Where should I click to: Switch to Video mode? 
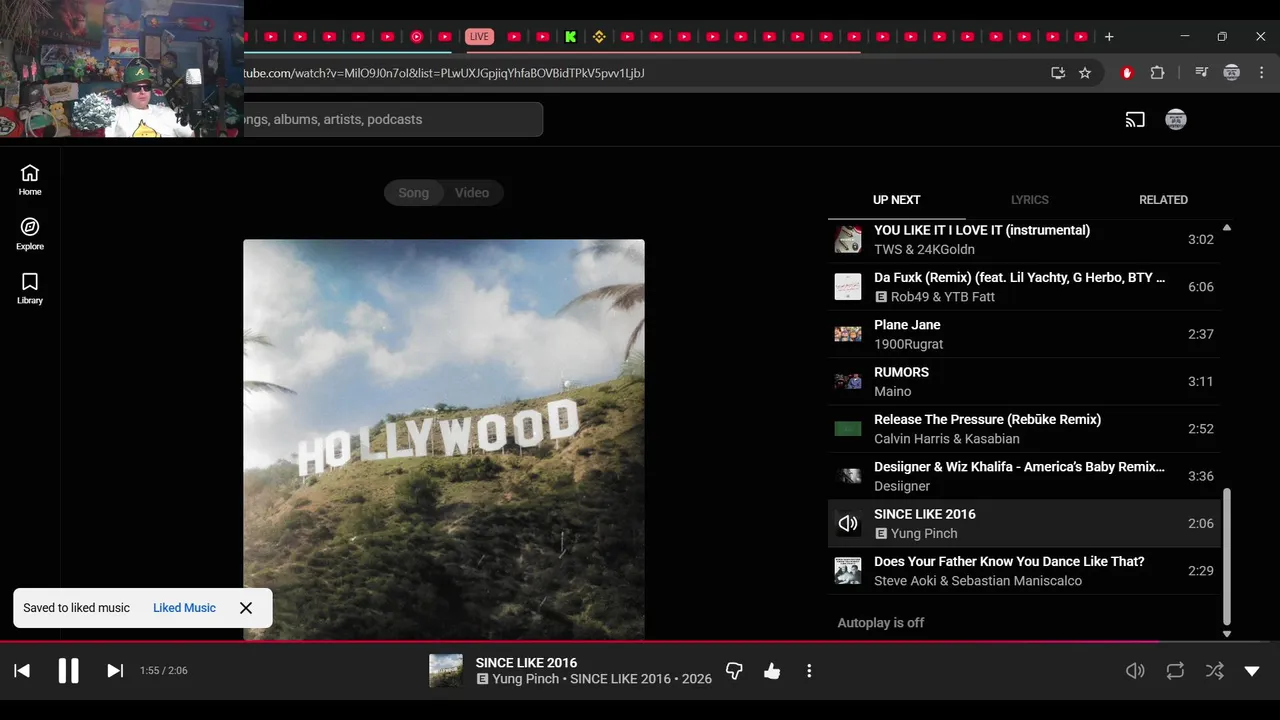point(472,193)
